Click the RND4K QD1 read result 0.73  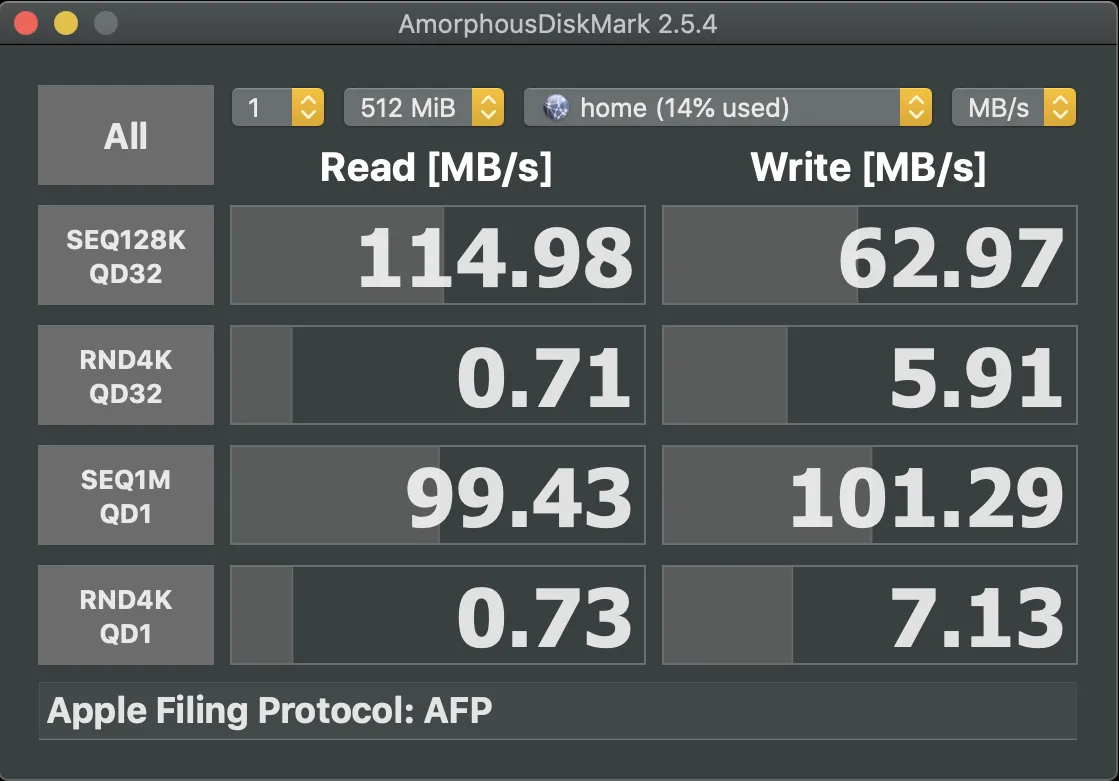(438, 615)
